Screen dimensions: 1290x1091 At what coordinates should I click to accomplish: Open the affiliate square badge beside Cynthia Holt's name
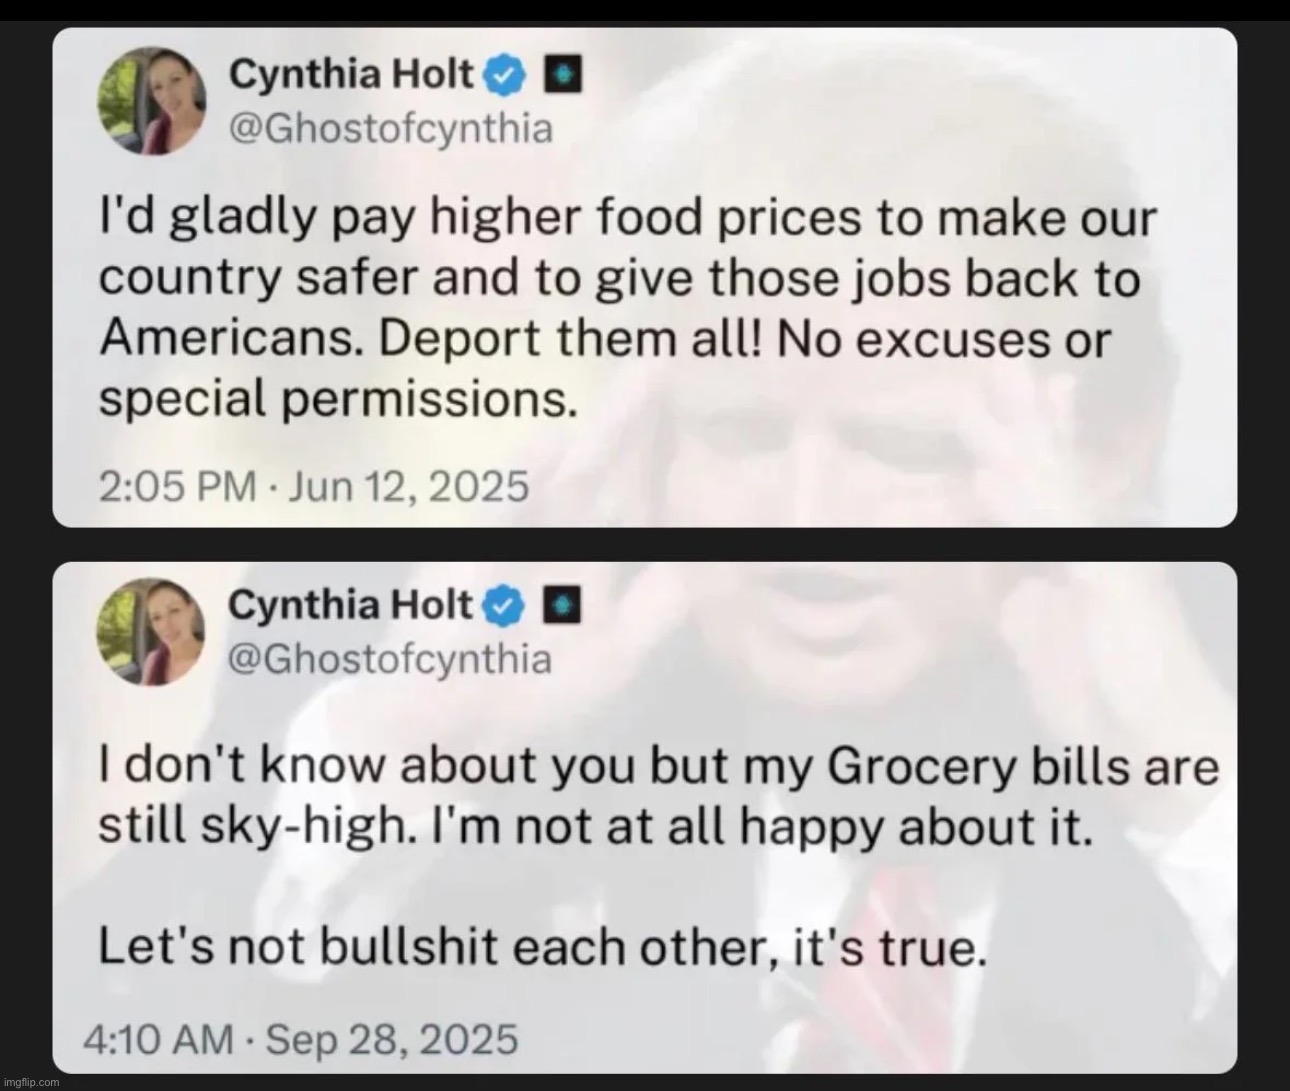point(562,73)
